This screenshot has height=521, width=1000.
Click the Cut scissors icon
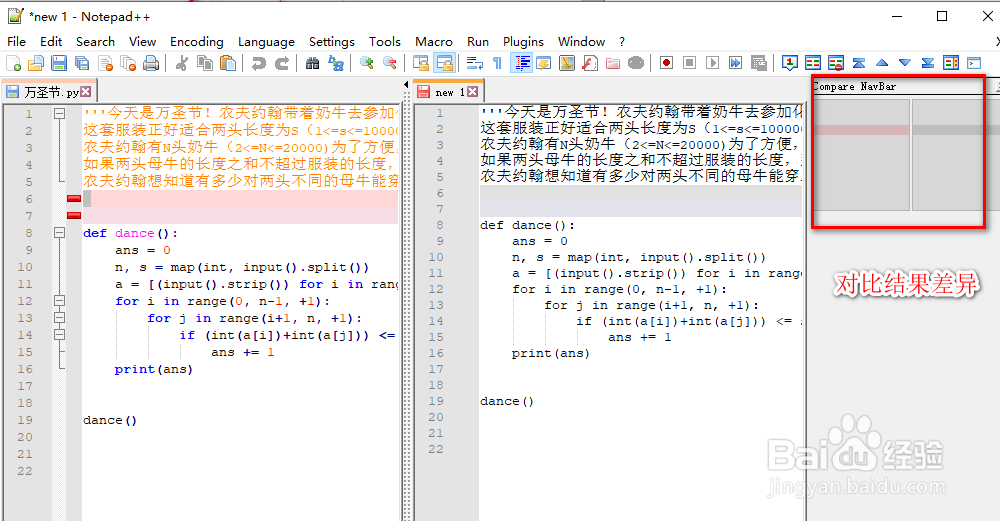pyautogui.click(x=182, y=62)
